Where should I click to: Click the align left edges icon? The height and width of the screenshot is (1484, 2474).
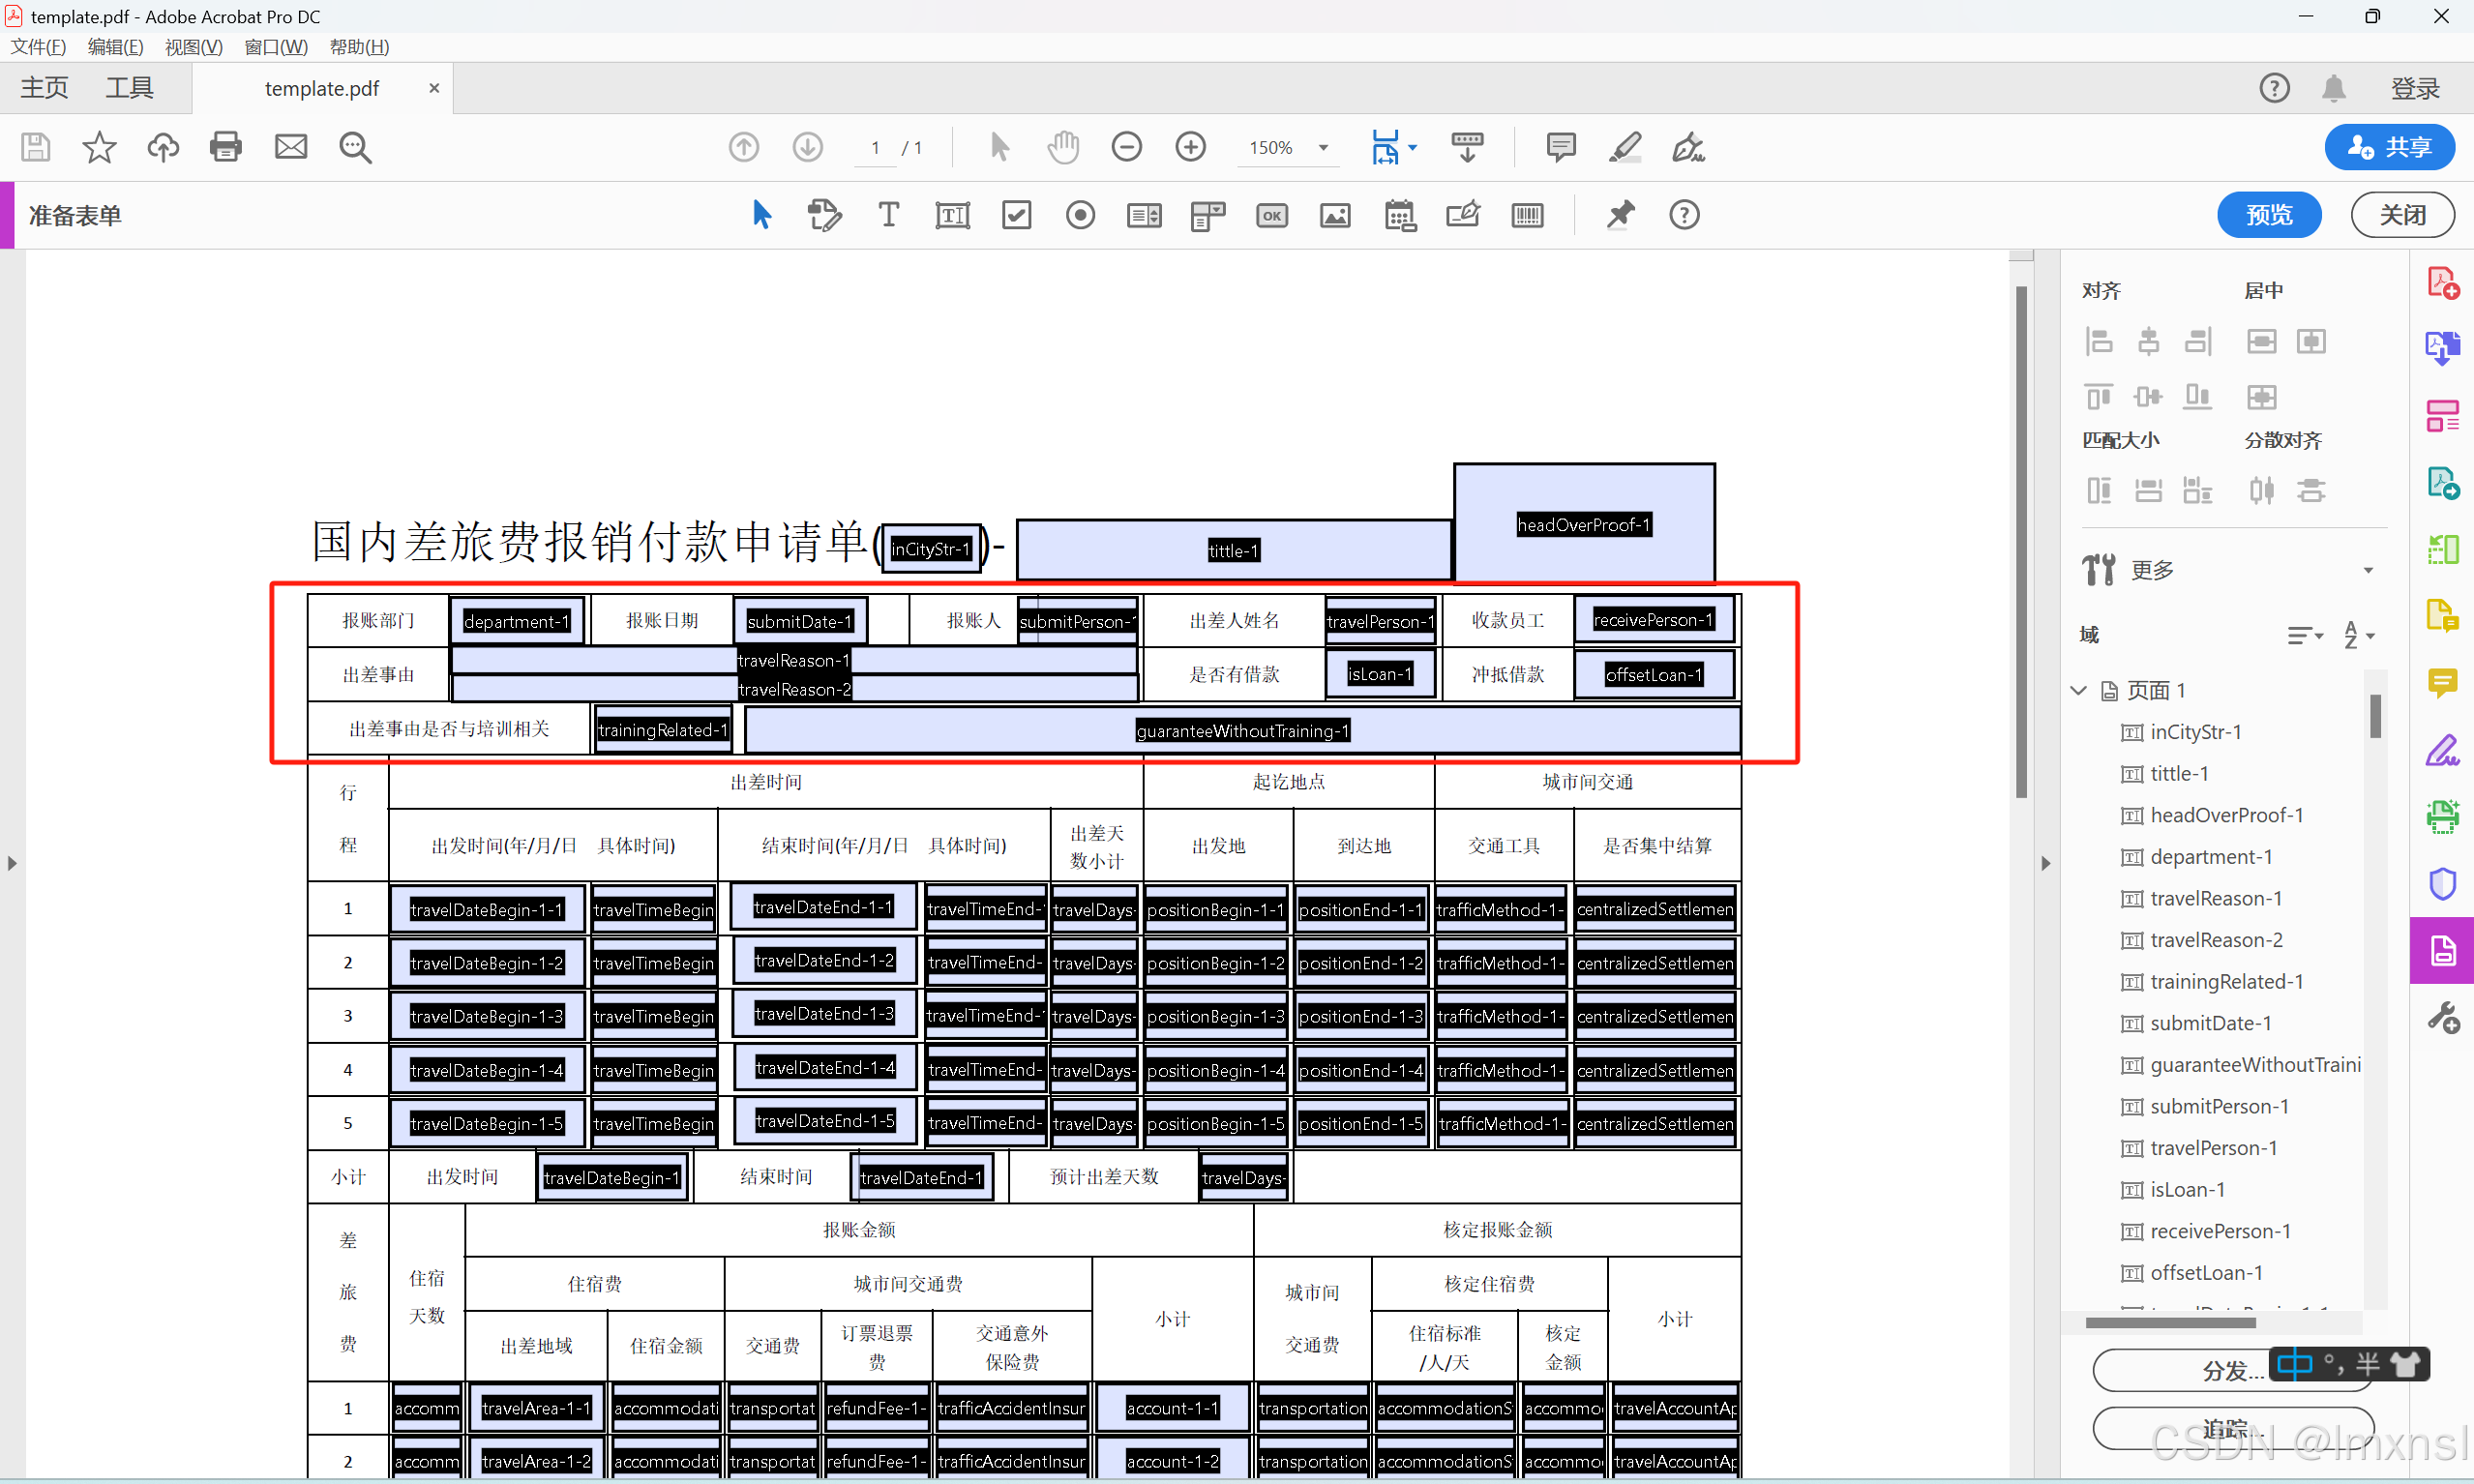point(2098,341)
